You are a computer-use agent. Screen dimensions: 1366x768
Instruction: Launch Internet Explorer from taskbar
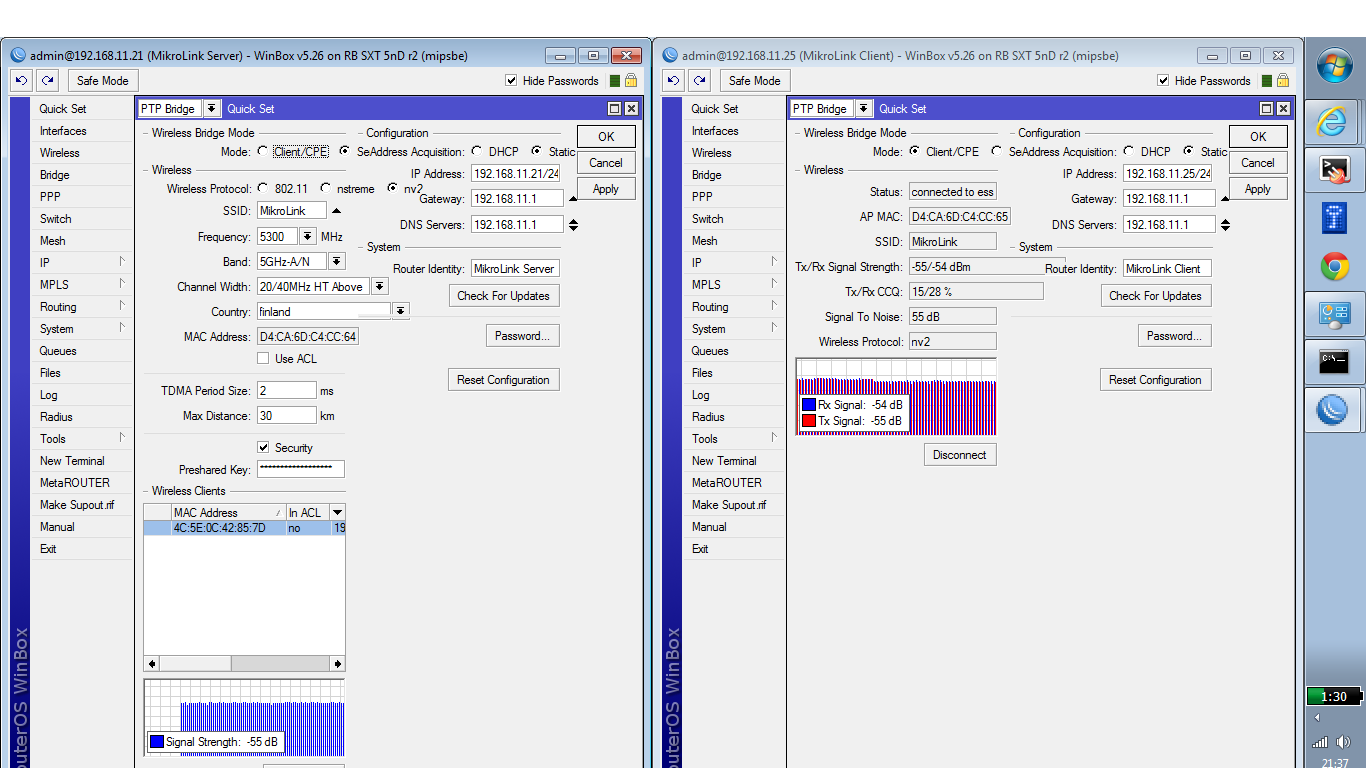(x=1333, y=122)
